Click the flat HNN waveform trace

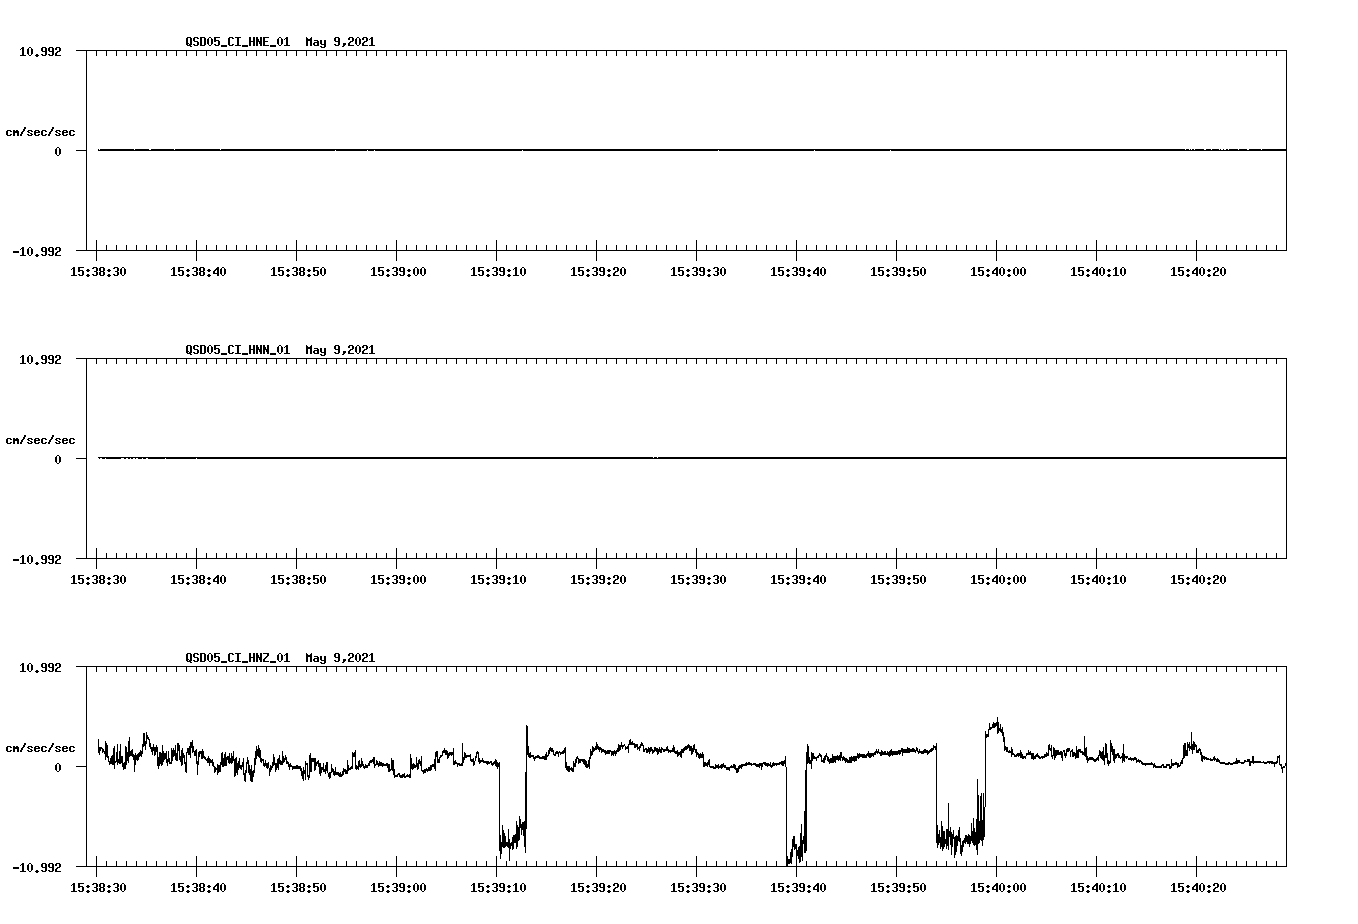click(600, 459)
